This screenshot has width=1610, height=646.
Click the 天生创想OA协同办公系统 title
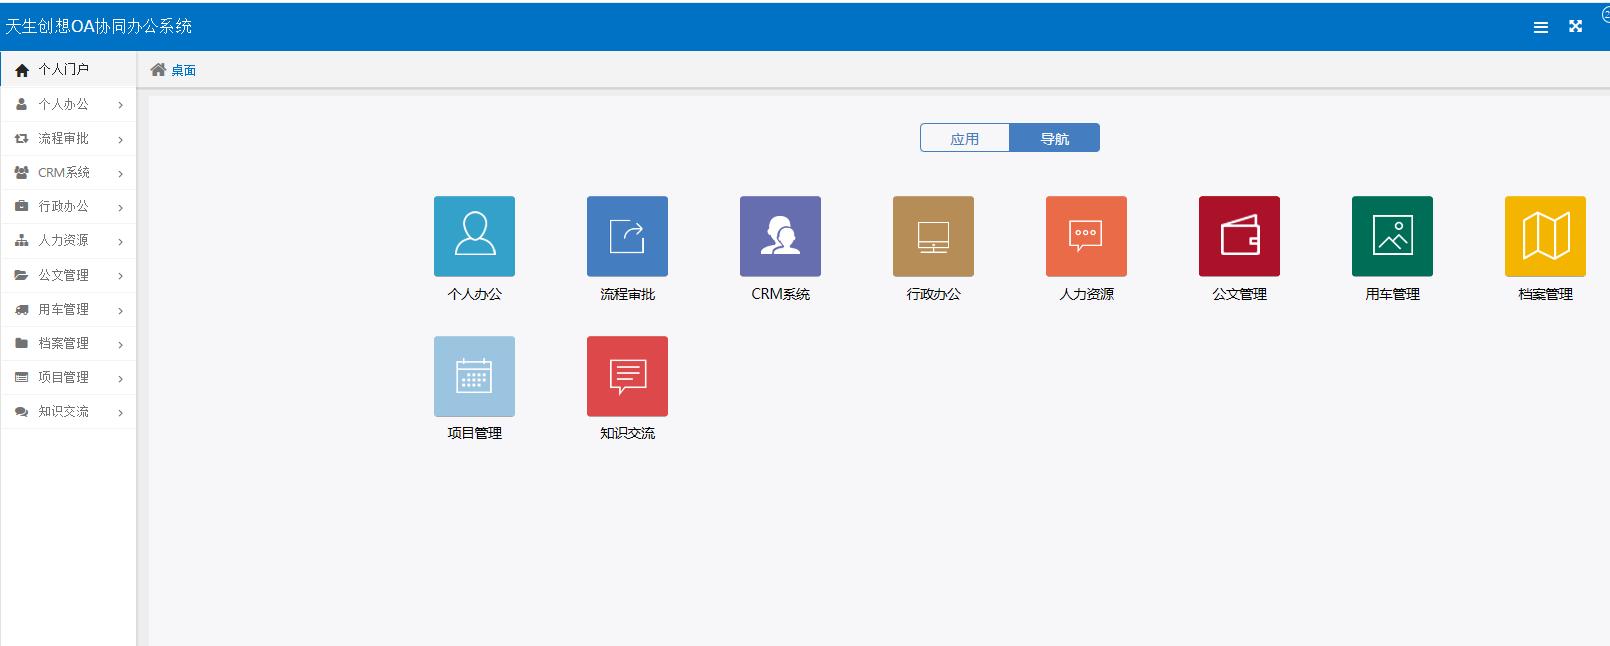tap(98, 26)
